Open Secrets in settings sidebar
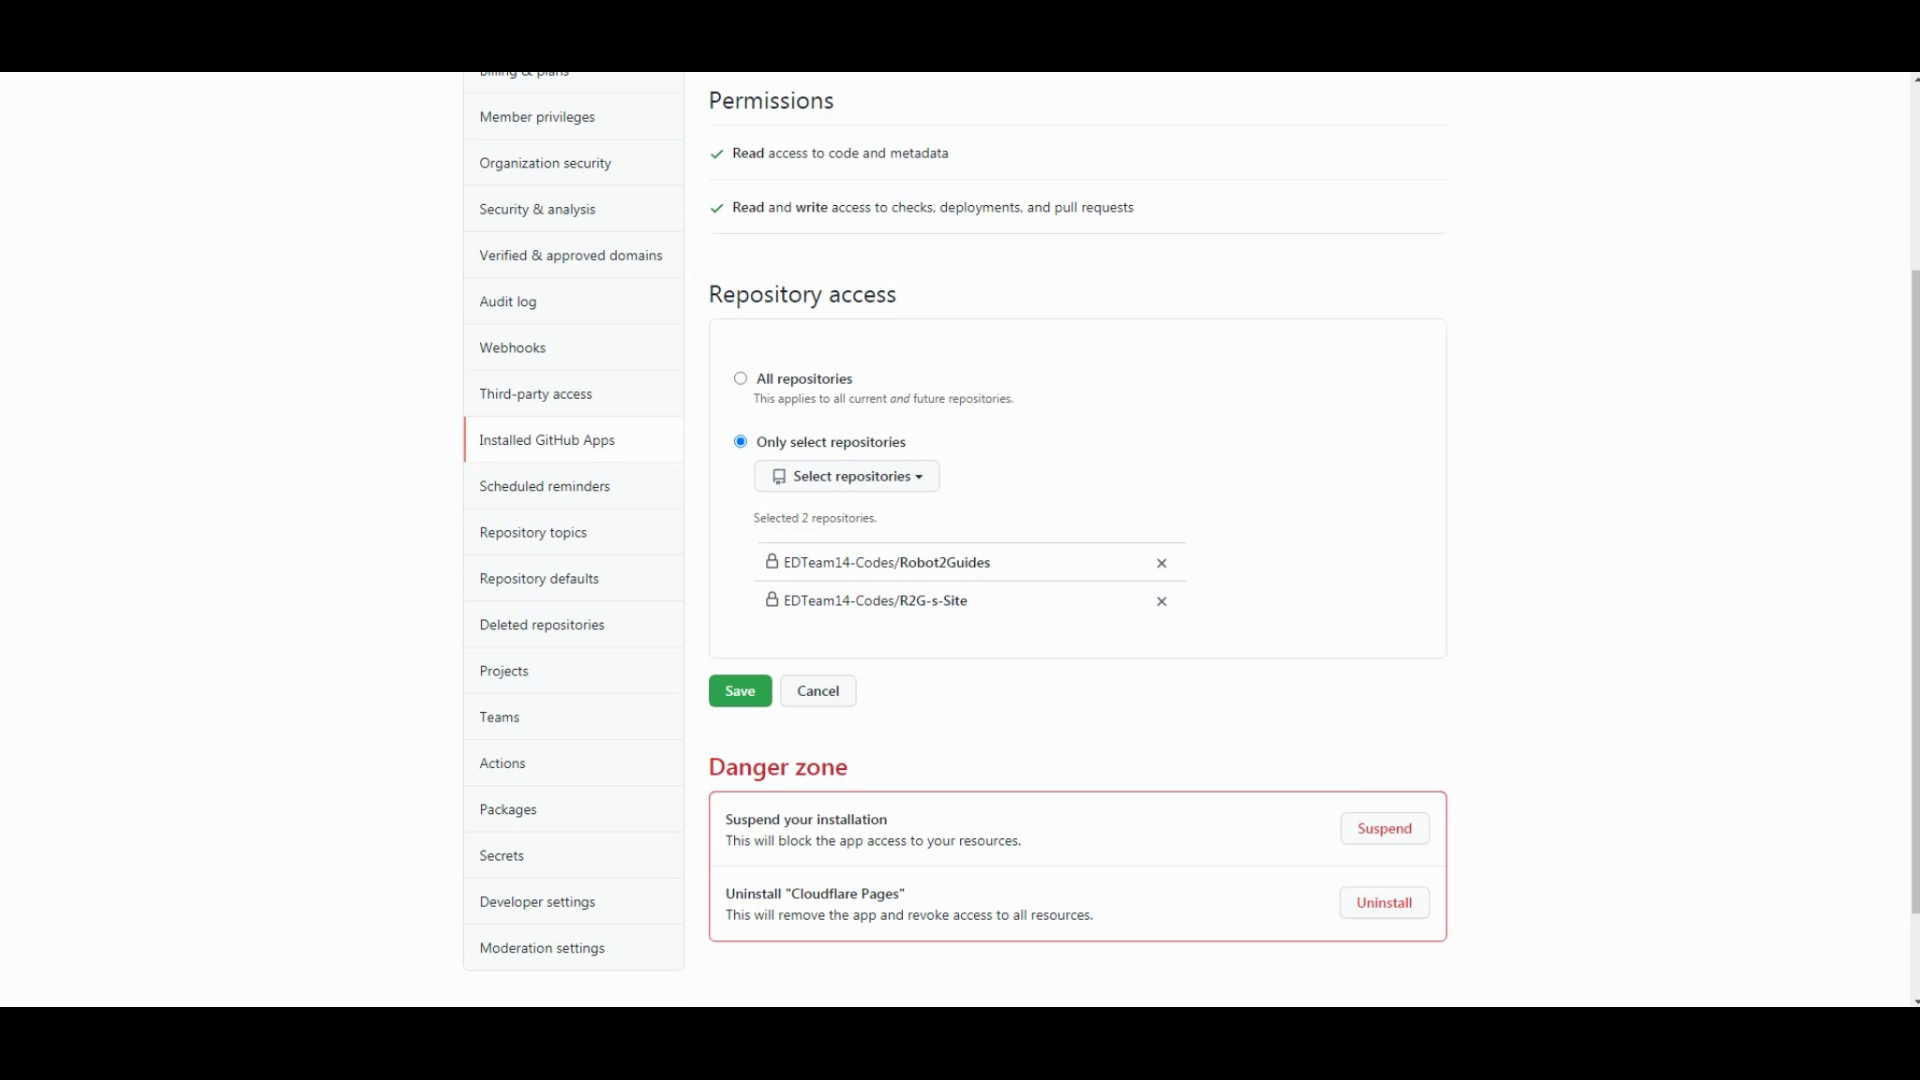This screenshot has height=1080, width=1920. (501, 856)
